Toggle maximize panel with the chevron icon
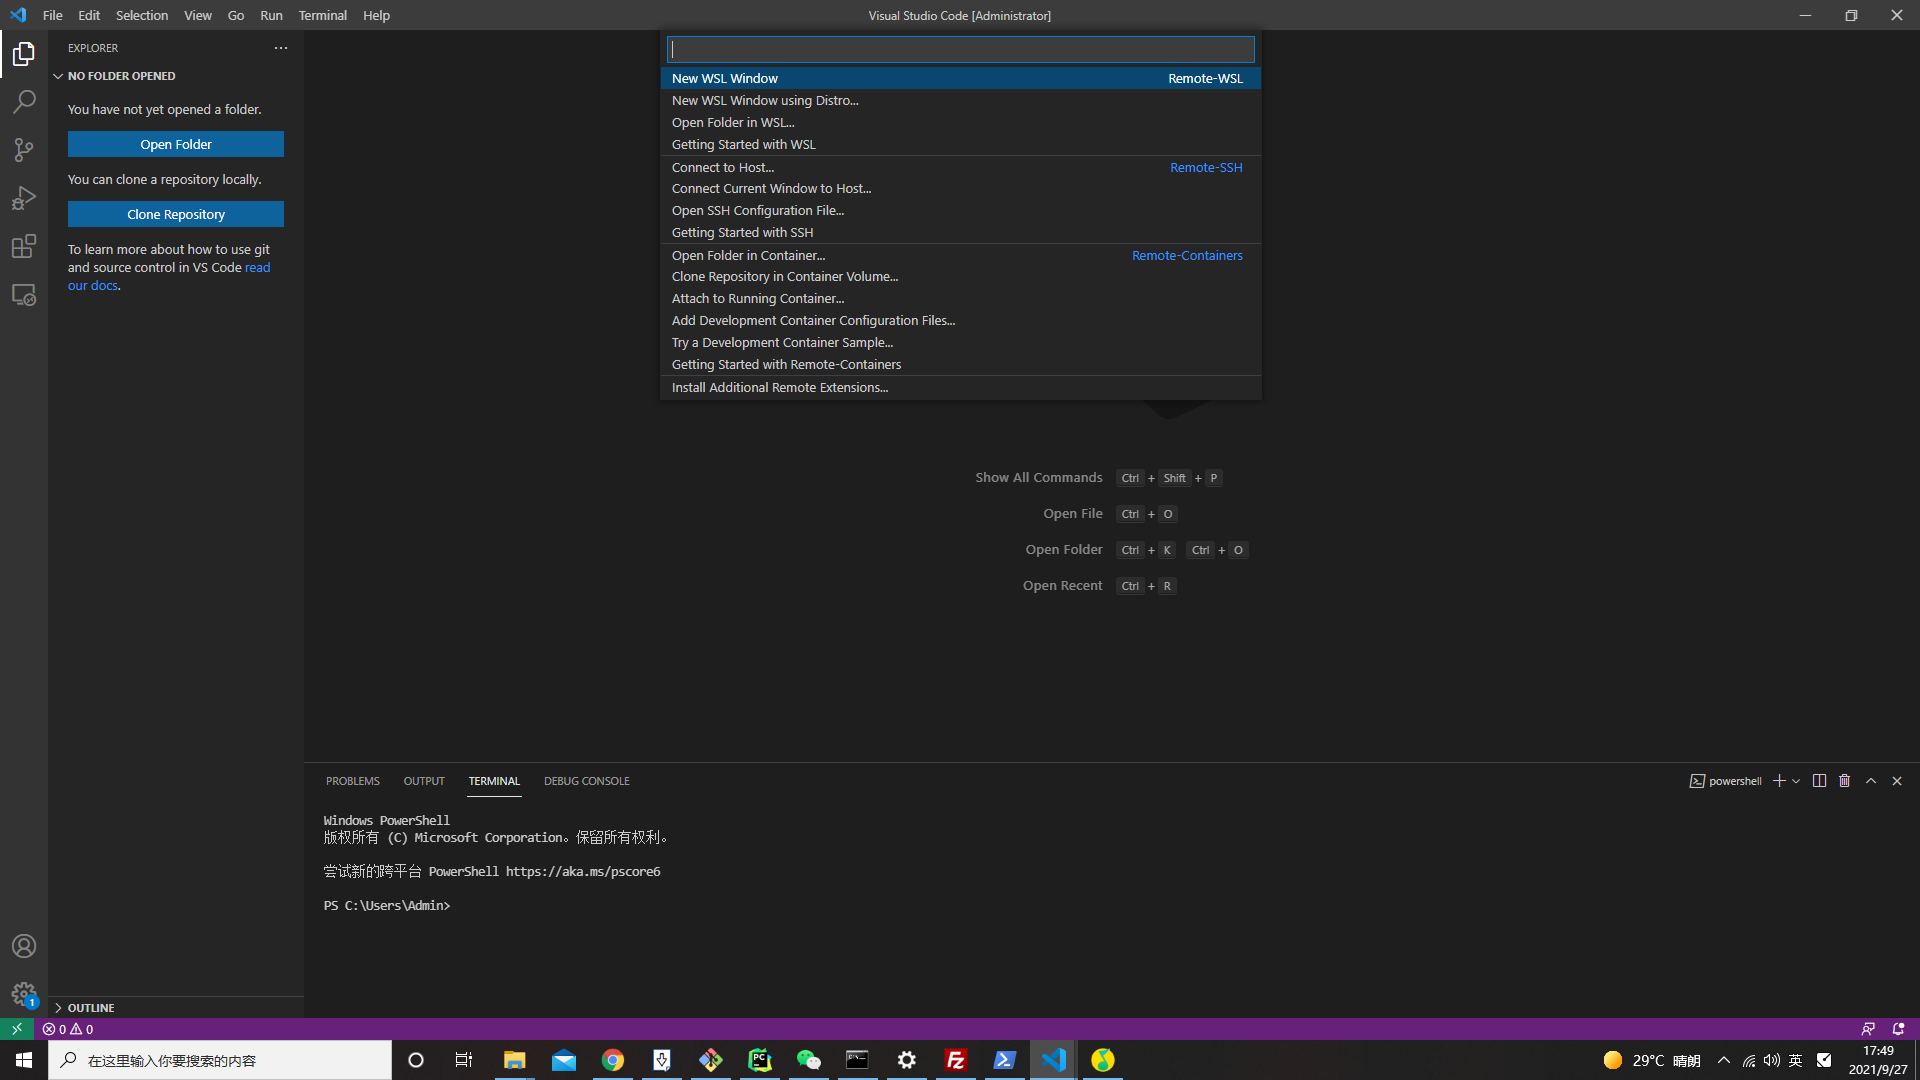The width and height of the screenshot is (1920, 1080). (1870, 781)
